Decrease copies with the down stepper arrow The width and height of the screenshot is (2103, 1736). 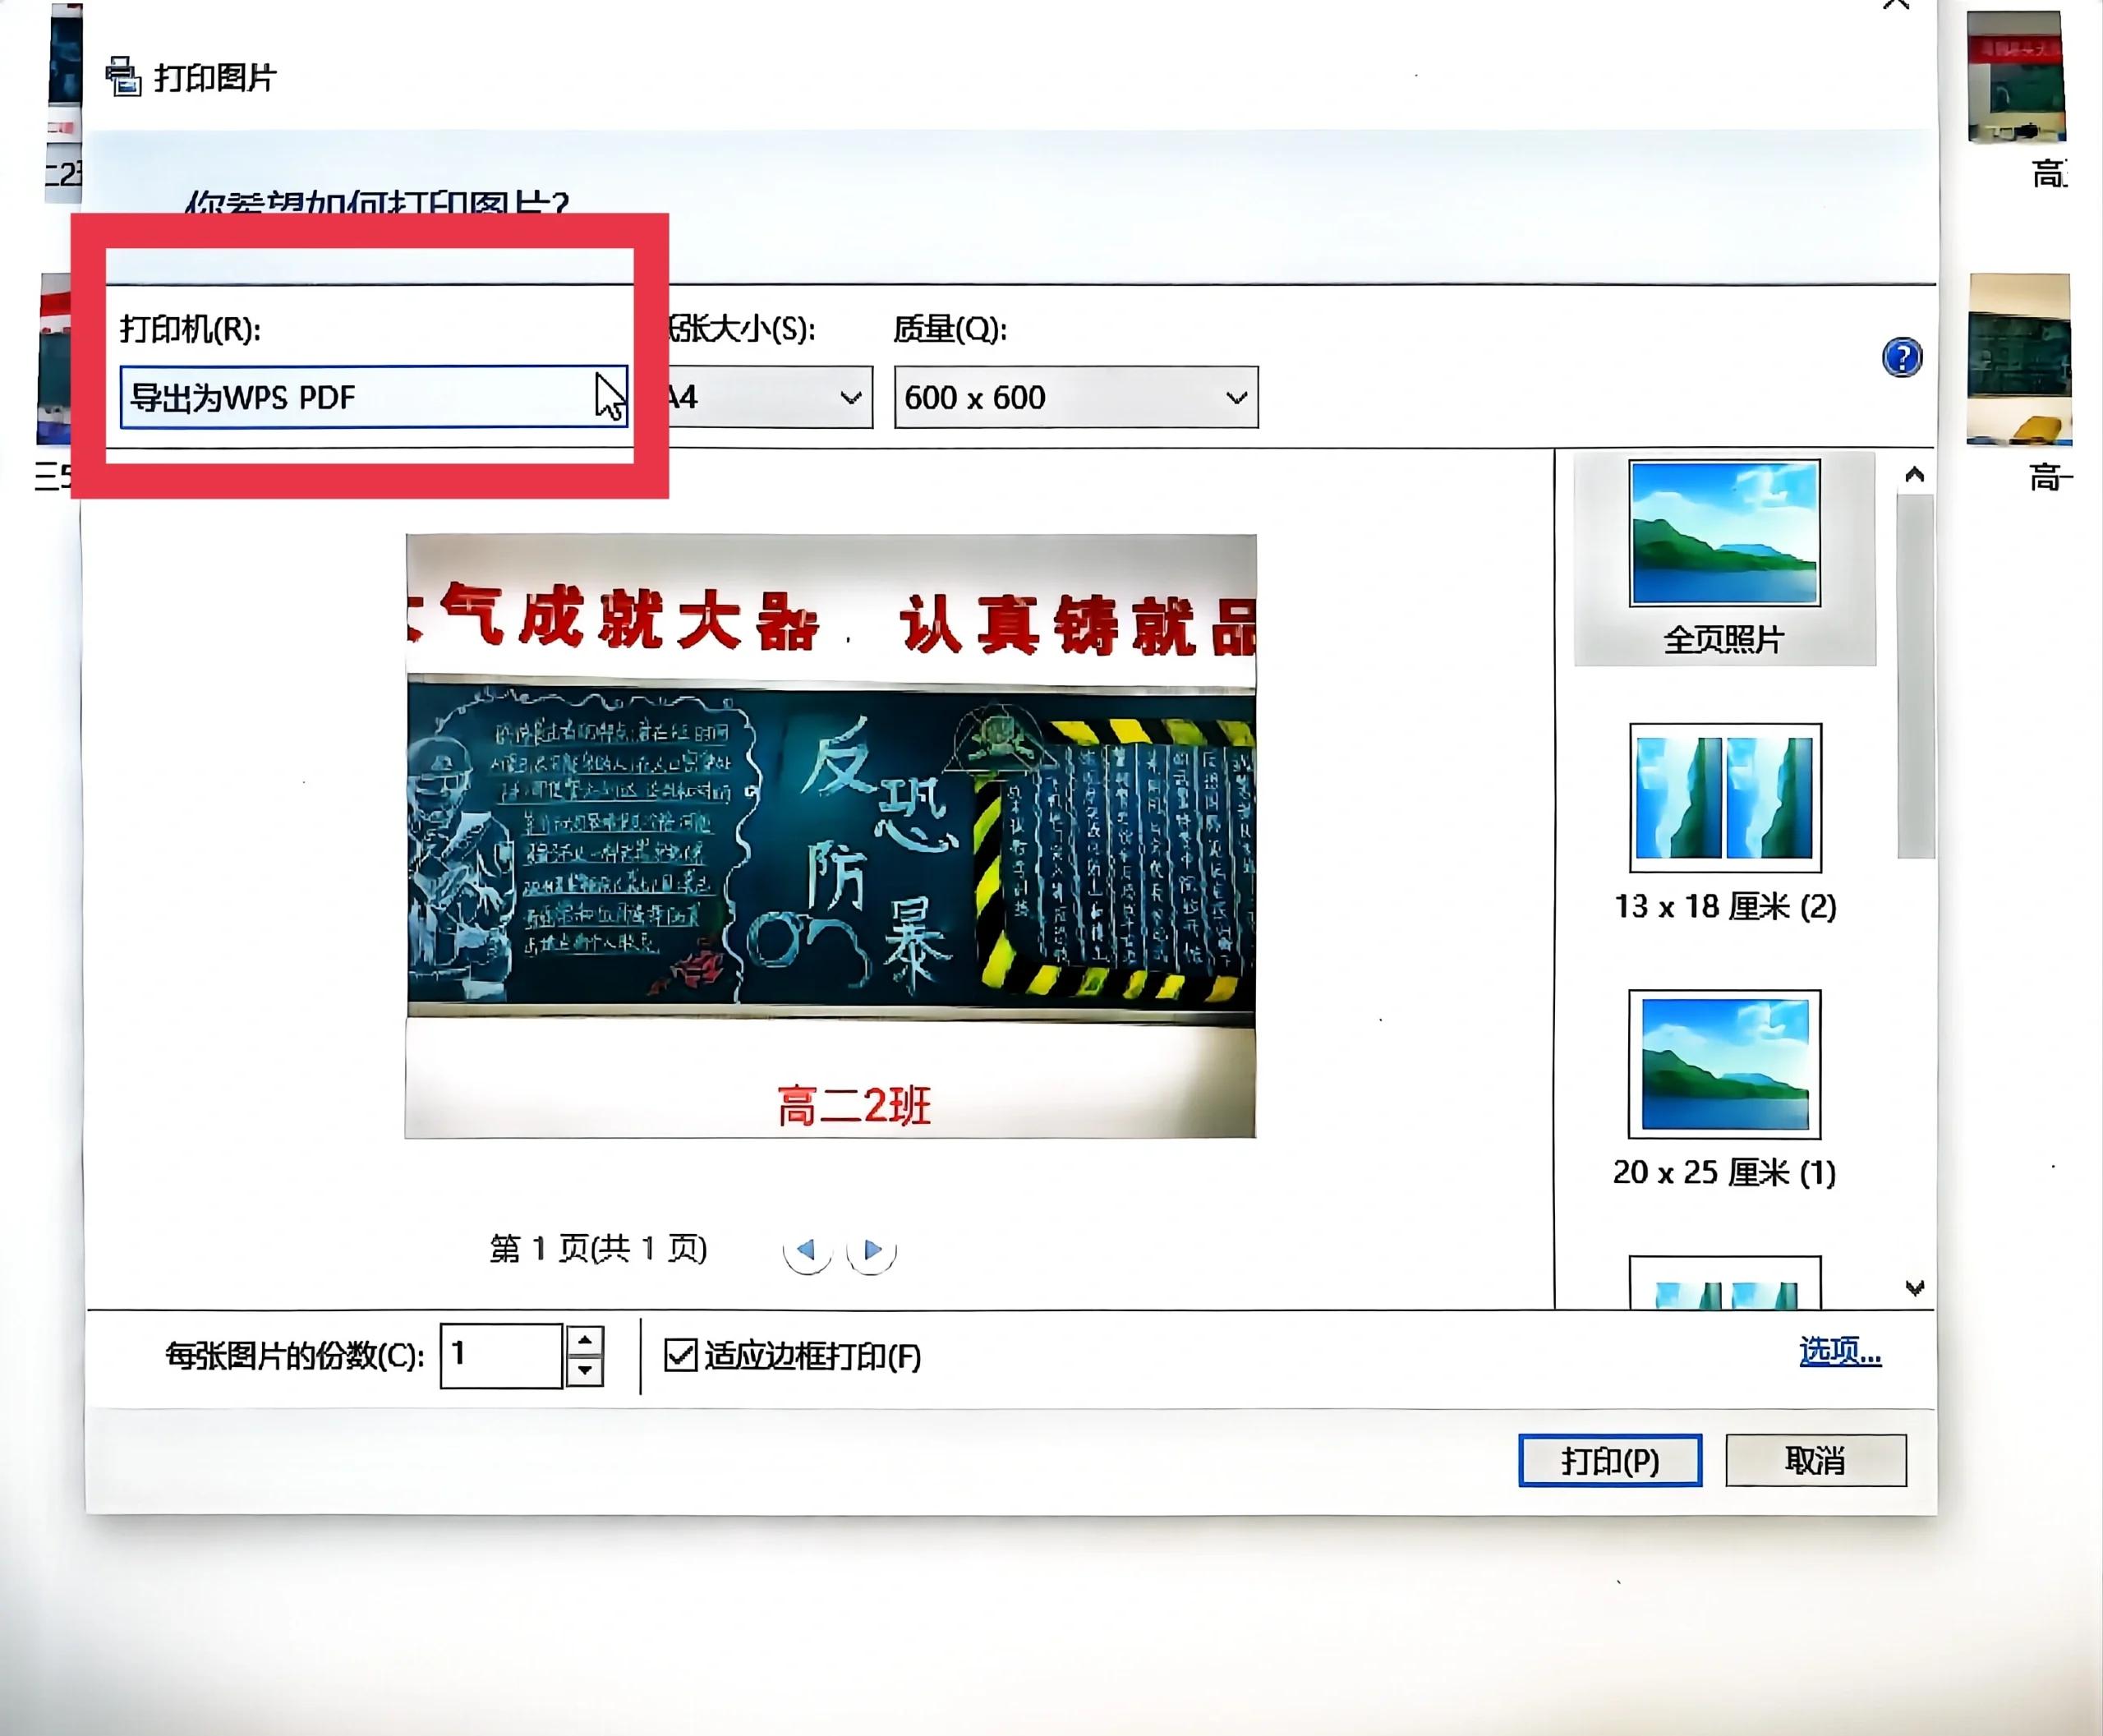point(586,1374)
